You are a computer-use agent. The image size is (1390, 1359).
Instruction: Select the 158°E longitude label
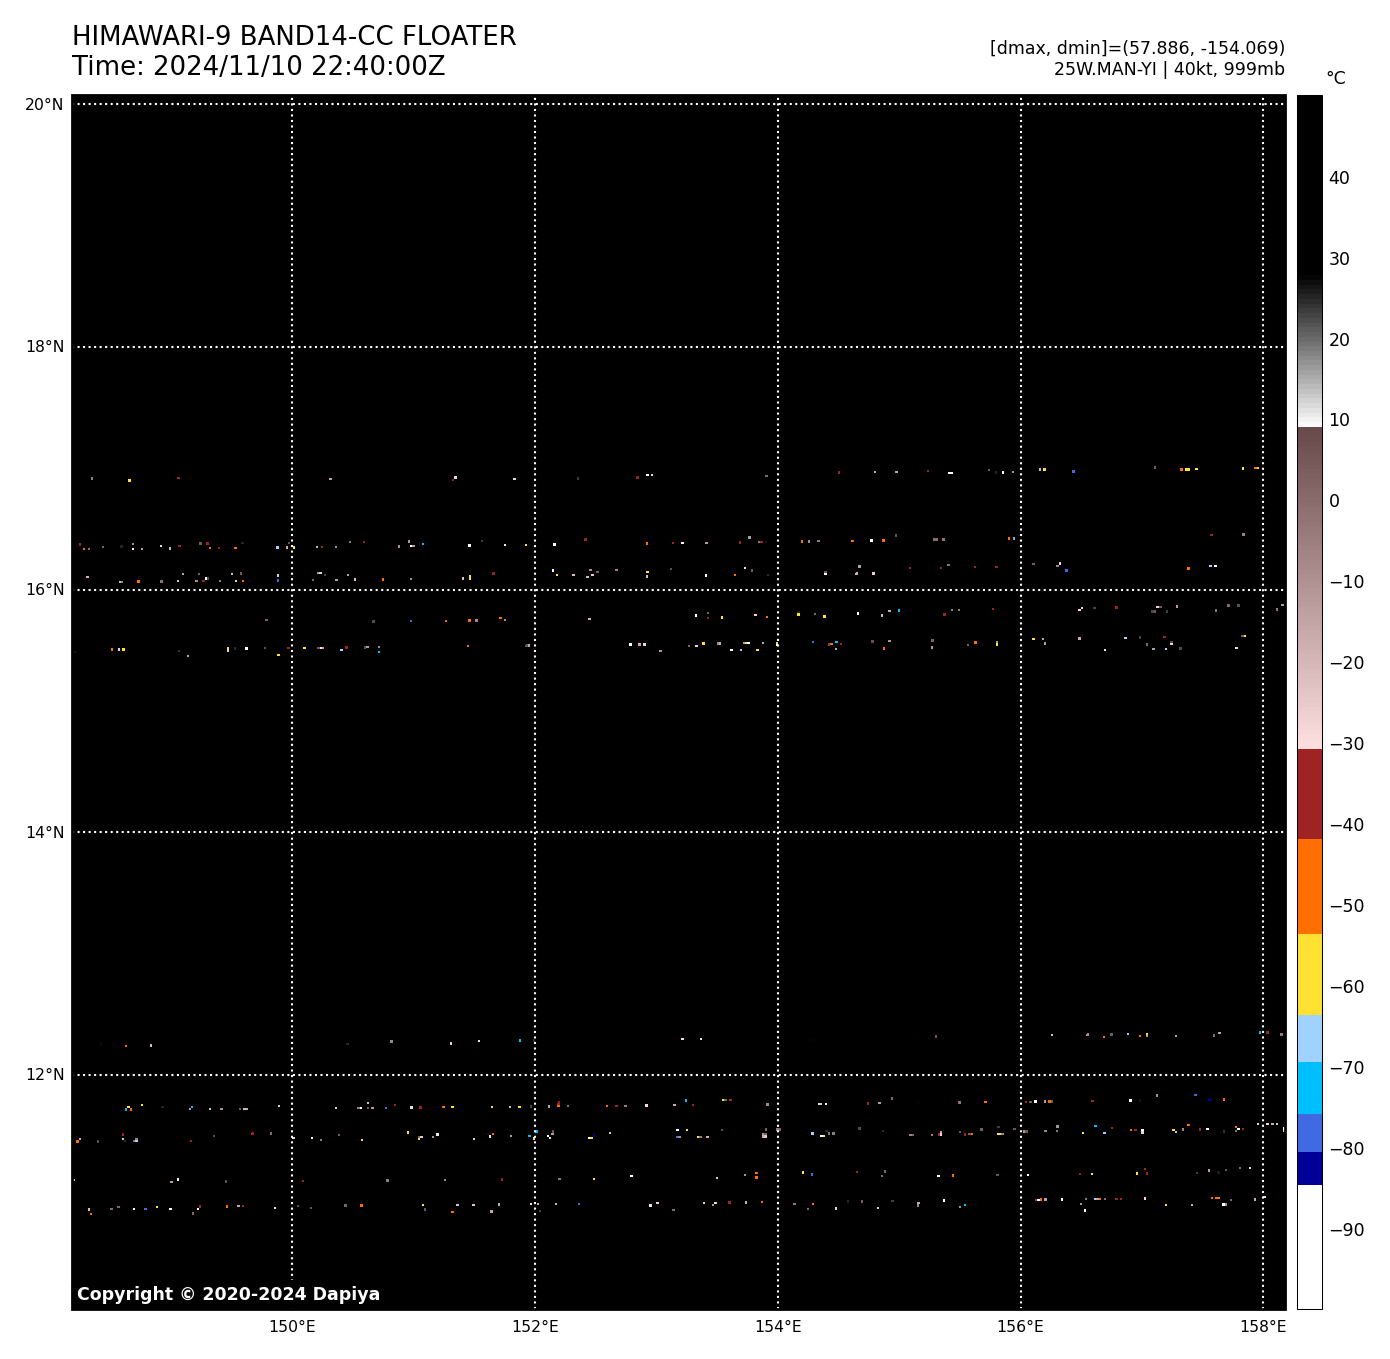coord(1263,1327)
